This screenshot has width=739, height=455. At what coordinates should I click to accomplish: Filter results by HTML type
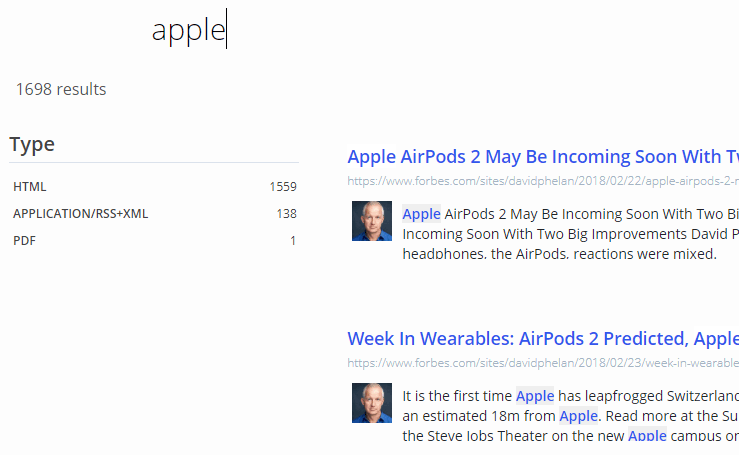point(30,187)
